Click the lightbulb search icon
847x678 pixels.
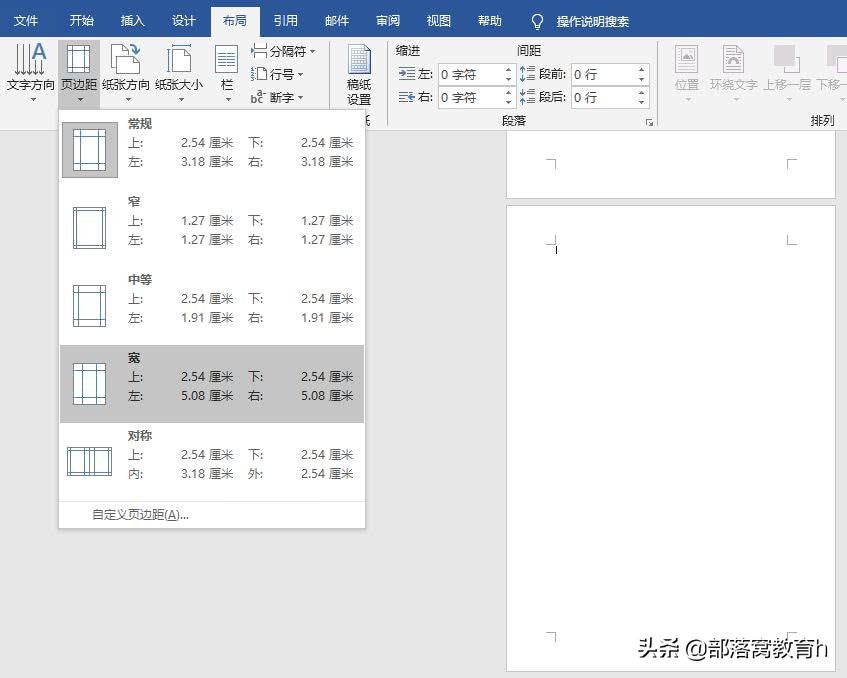click(537, 22)
